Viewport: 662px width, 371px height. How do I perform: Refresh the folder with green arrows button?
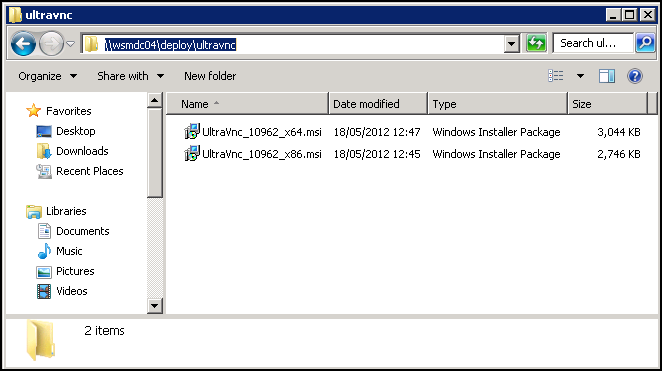pos(536,43)
